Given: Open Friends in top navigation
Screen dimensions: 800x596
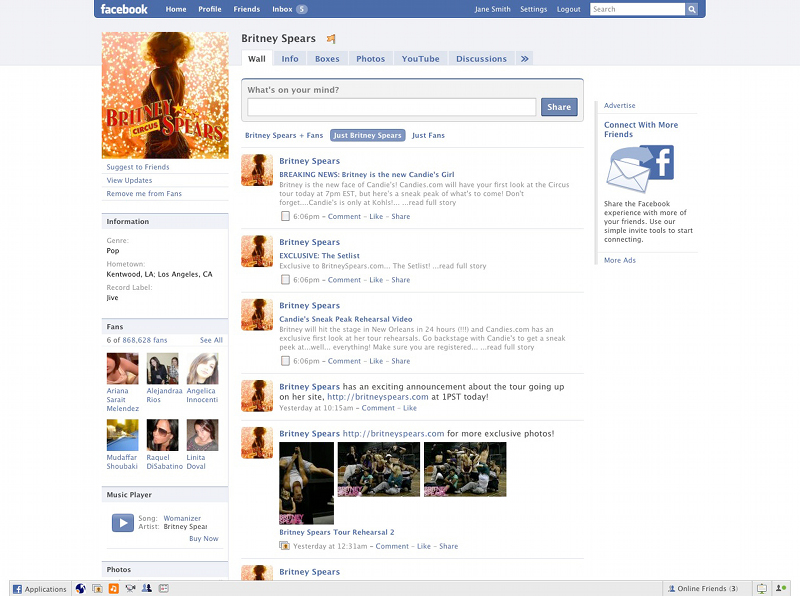Looking at the screenshot, I should [246, 9].
